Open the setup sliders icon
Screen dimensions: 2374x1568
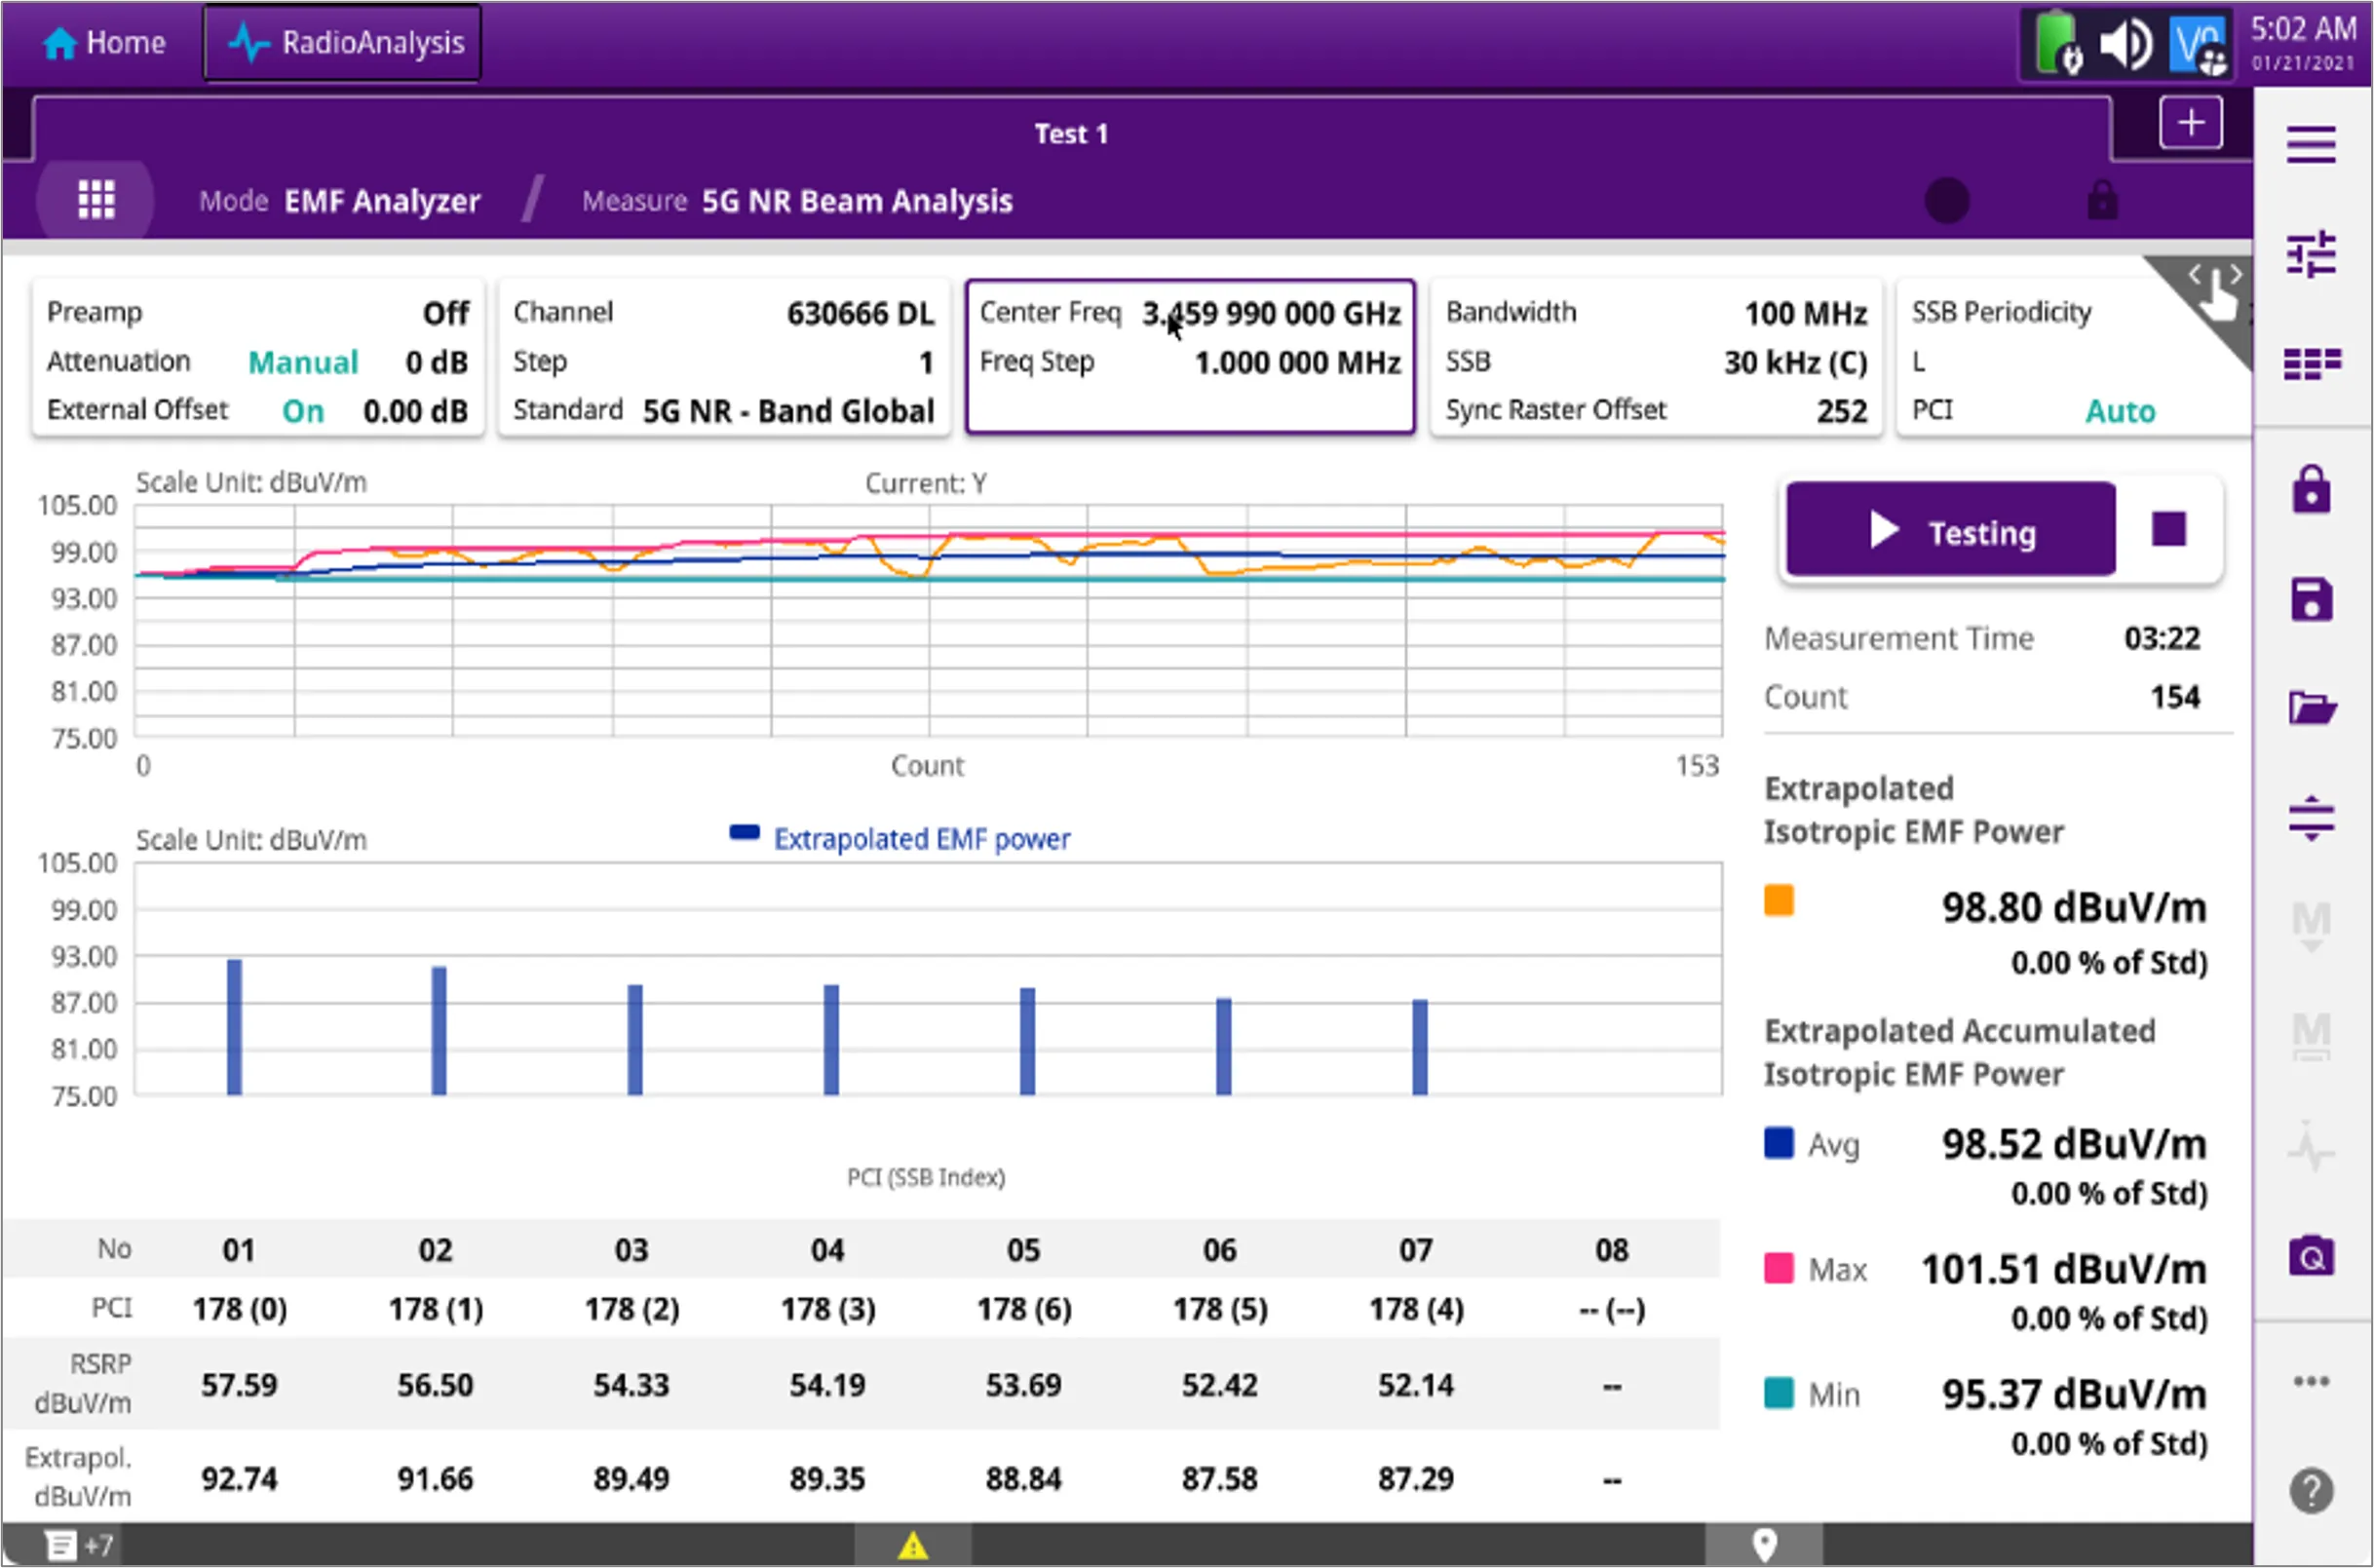point(2310,254)
